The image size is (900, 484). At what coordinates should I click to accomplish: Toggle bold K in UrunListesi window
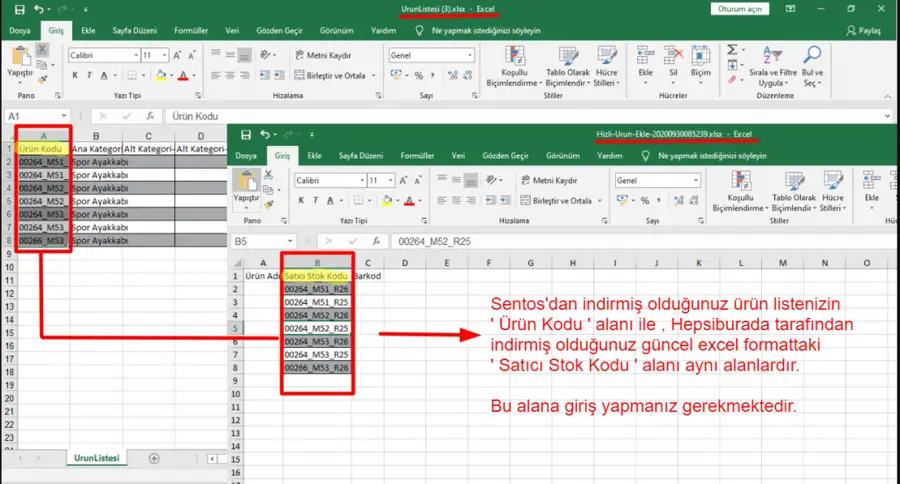(x=75, y=75)
